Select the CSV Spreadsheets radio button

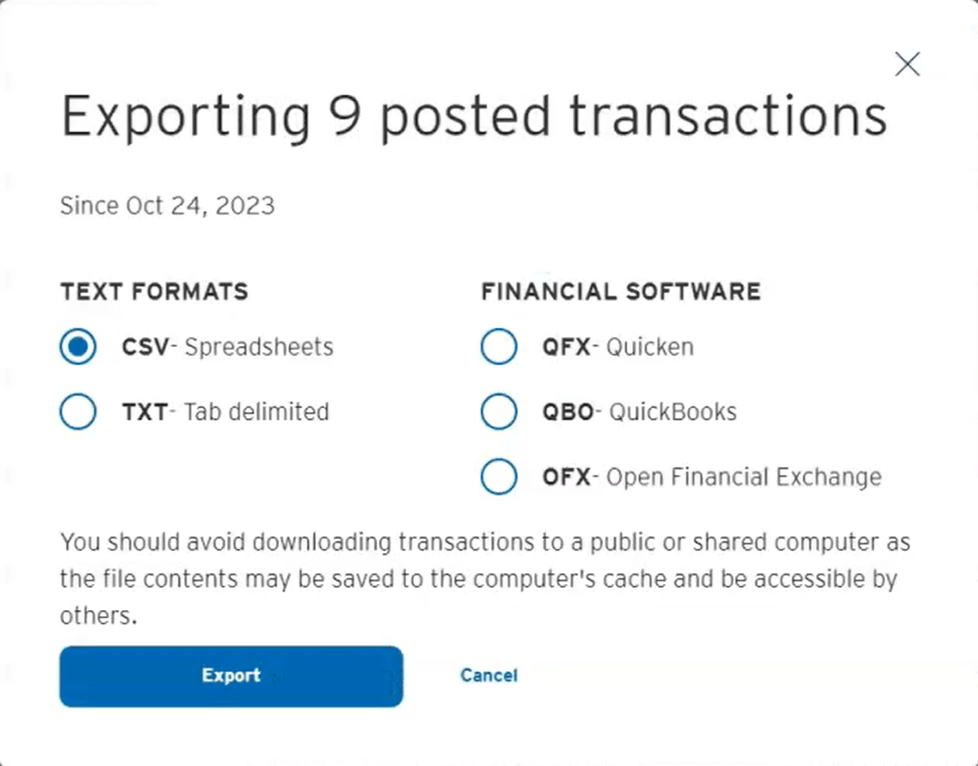(x=77, y=346)
